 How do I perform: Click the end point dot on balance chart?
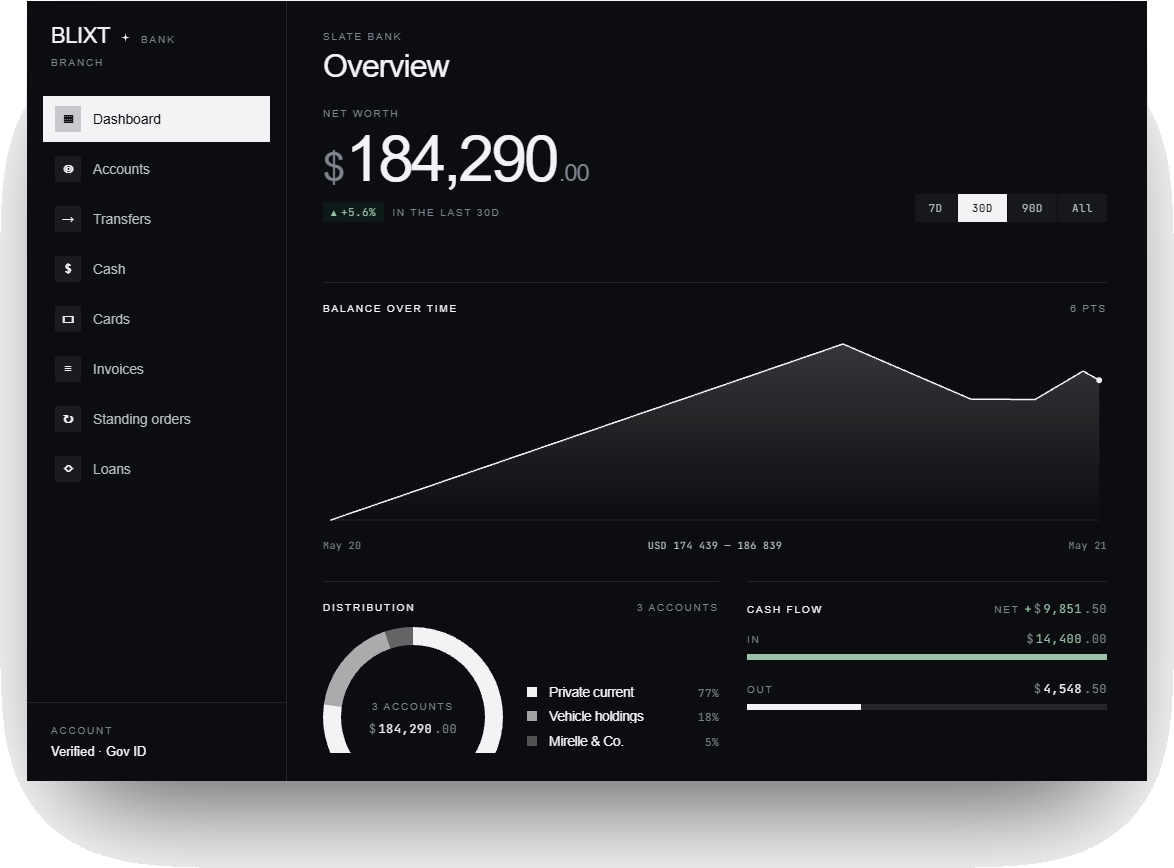click(1099, 380)
